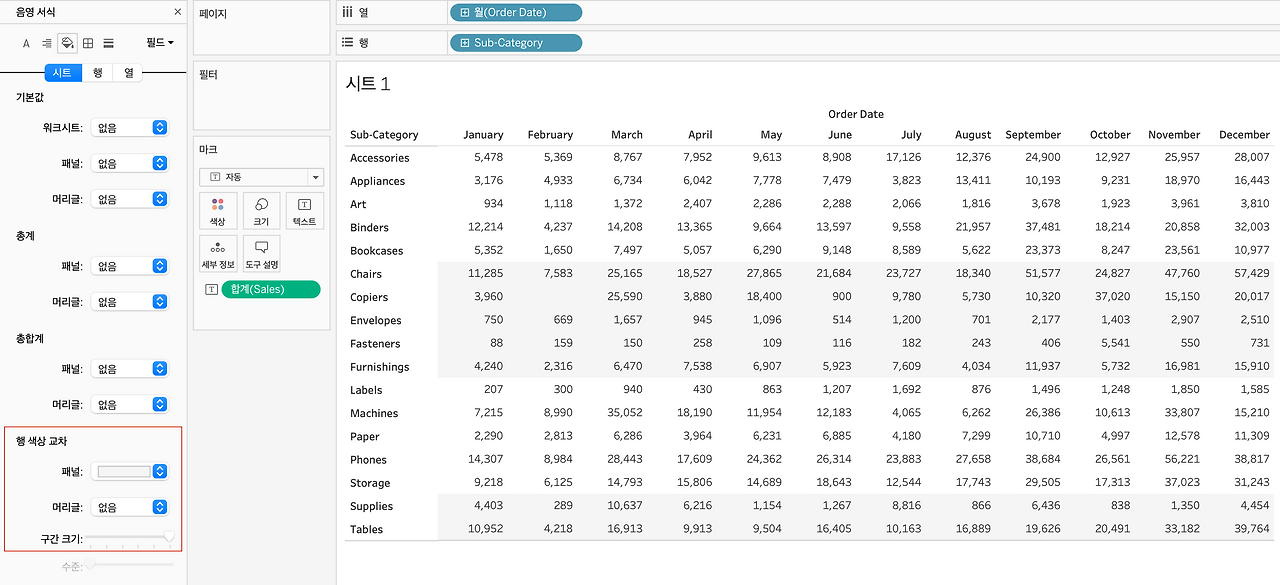Open the borders formatting icon
The height and width of the screenshot is (585, 1280).
(x=88, y=43)
